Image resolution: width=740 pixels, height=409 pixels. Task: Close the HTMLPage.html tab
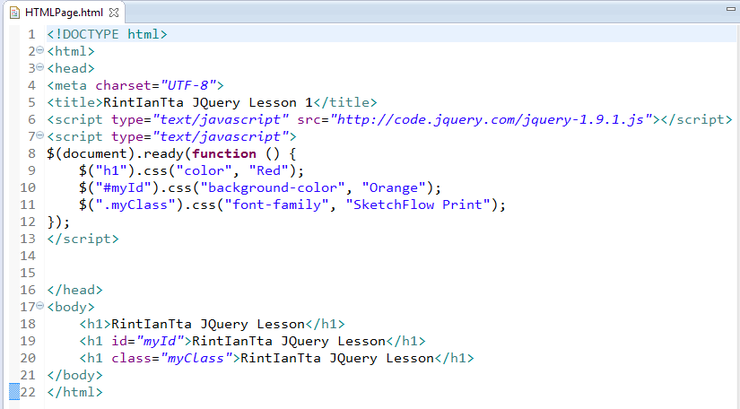(114, 13)
